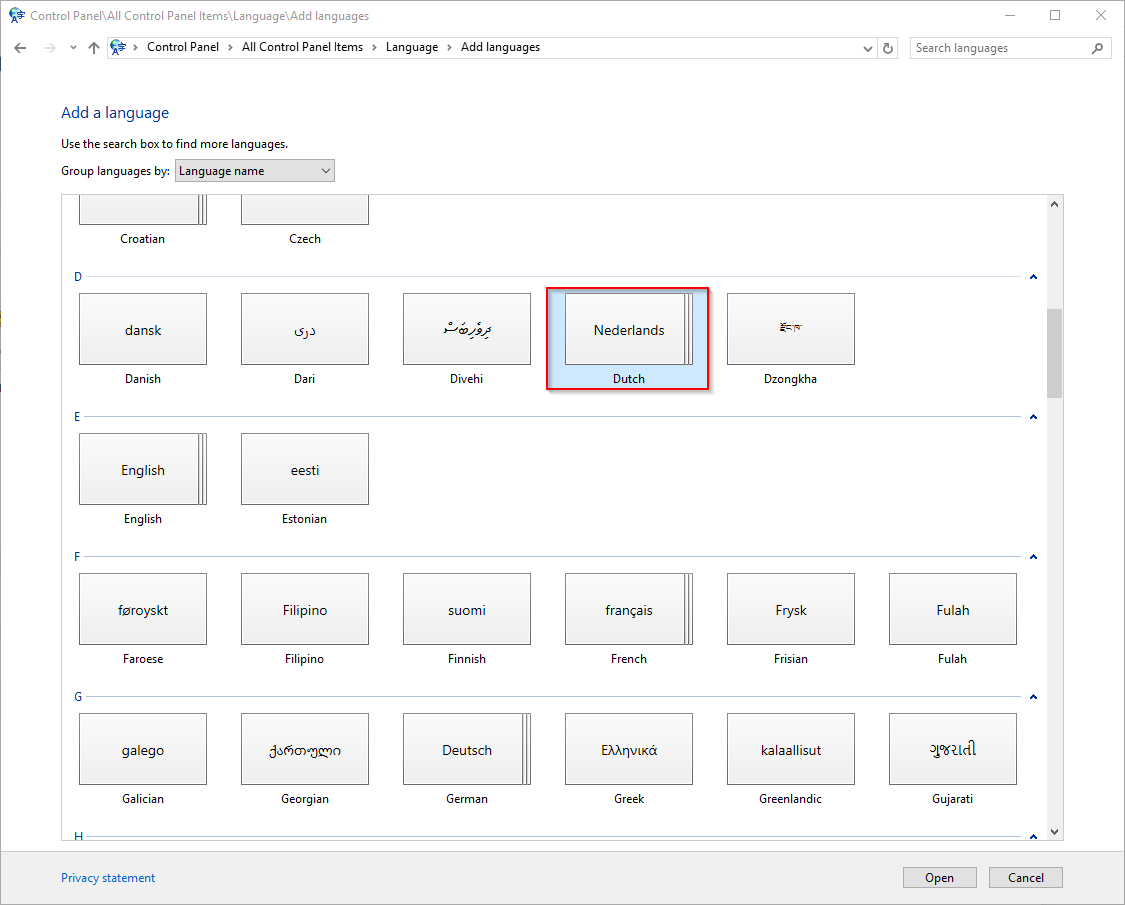Select the English language tile

point(143,470)
